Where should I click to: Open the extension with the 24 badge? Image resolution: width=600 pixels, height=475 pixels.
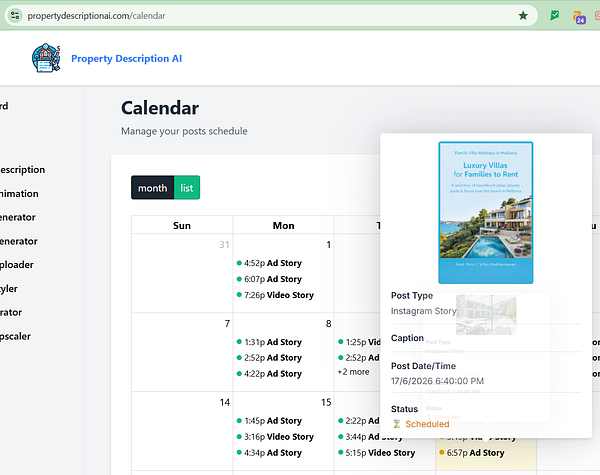tap(579, 17)
